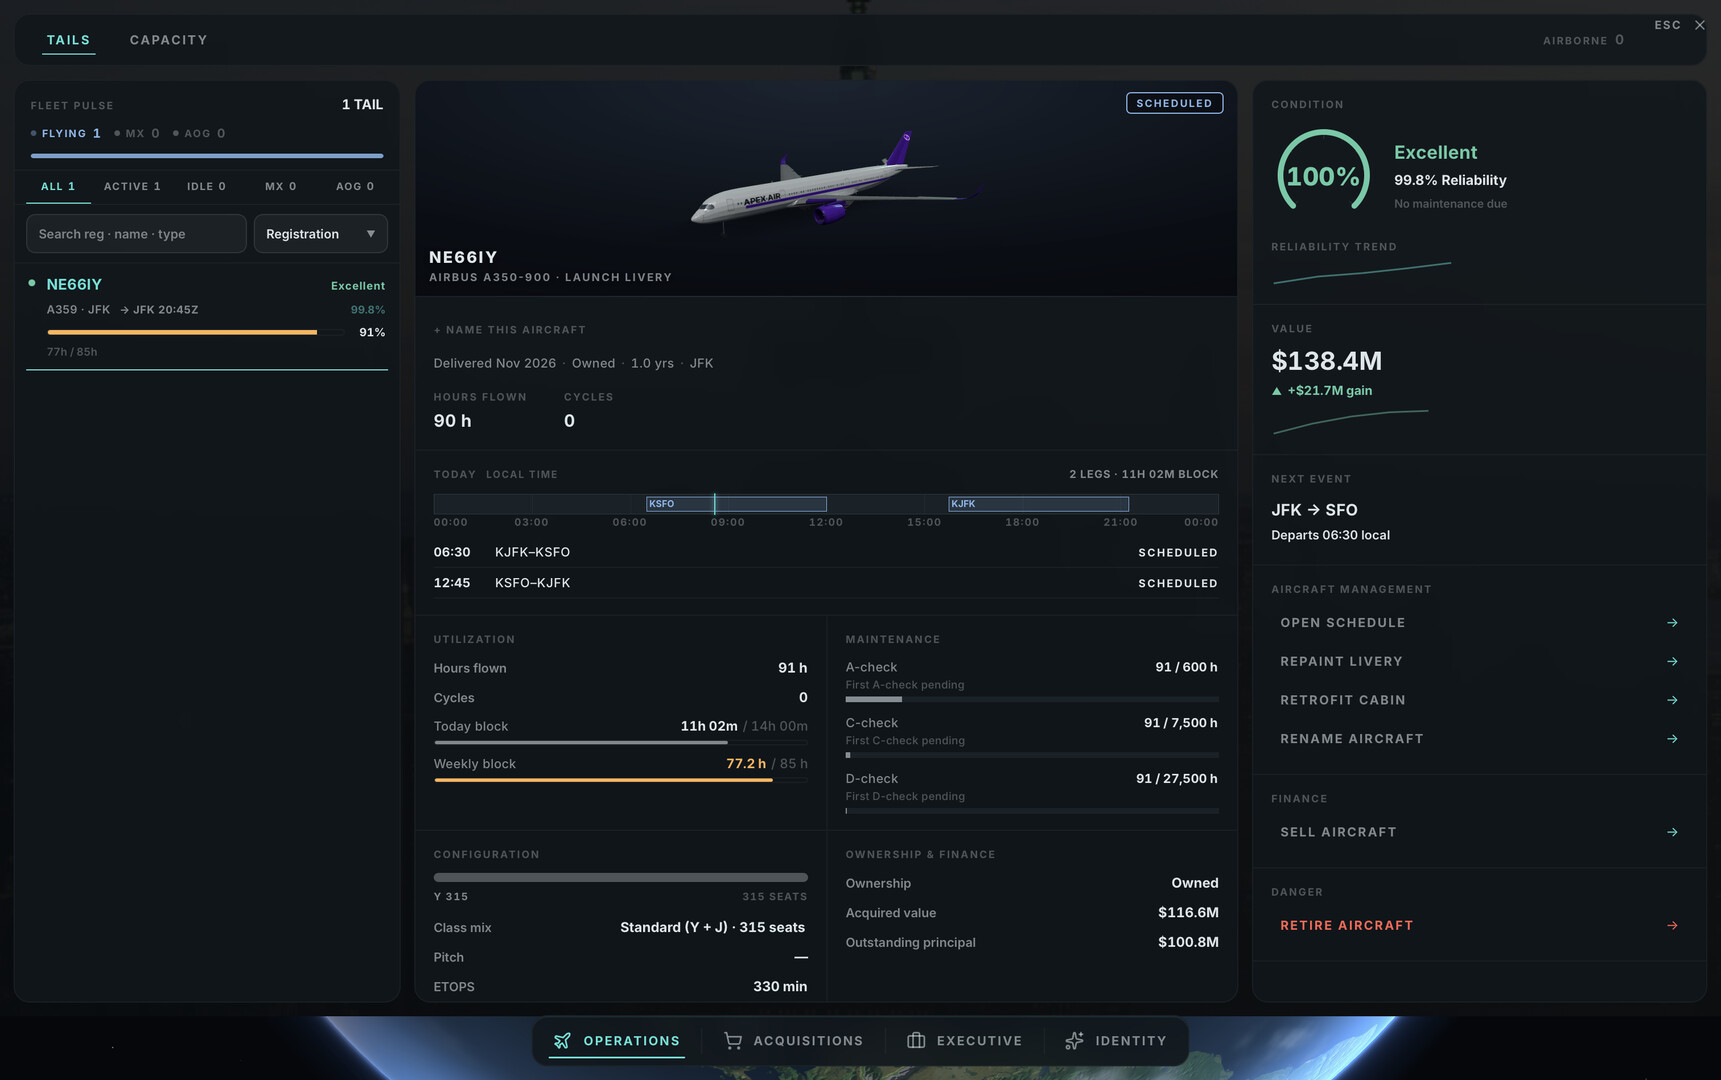This screenshot has width=1721, height=1080.
Task: Click the D-check 91 / 27,500 h value
Action: pos(1177,779)
